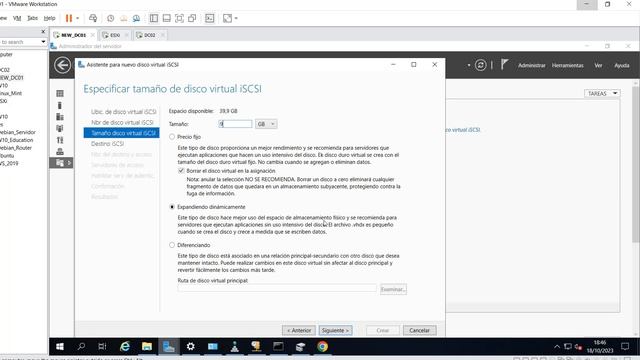
Task: Click the Tamaño size input field
Action: [x=236, y=124]
